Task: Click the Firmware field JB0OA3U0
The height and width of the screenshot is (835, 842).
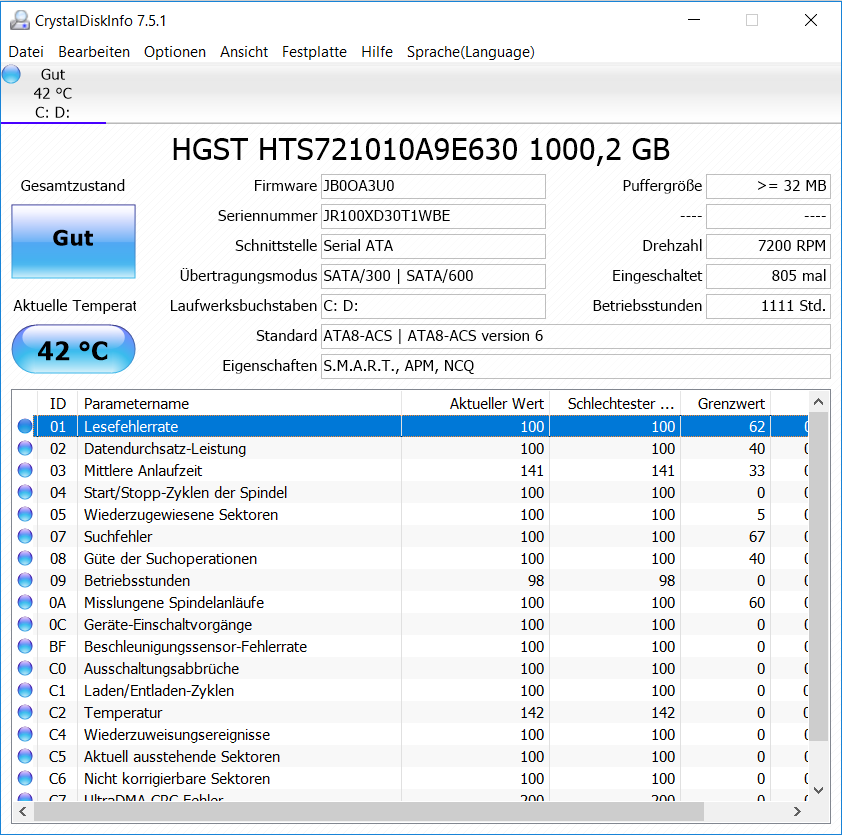Action: click(x=433, y=186)
